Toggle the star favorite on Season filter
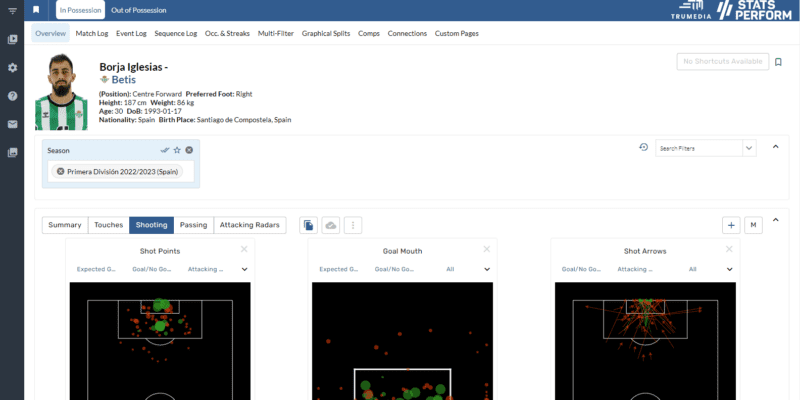 (177, 150)
